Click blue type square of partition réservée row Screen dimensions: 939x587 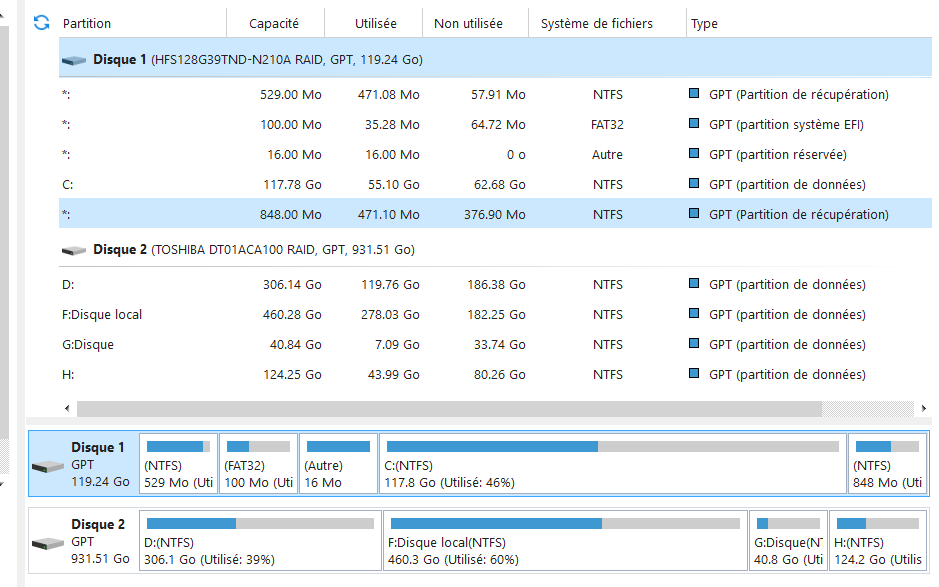point(694,153)
